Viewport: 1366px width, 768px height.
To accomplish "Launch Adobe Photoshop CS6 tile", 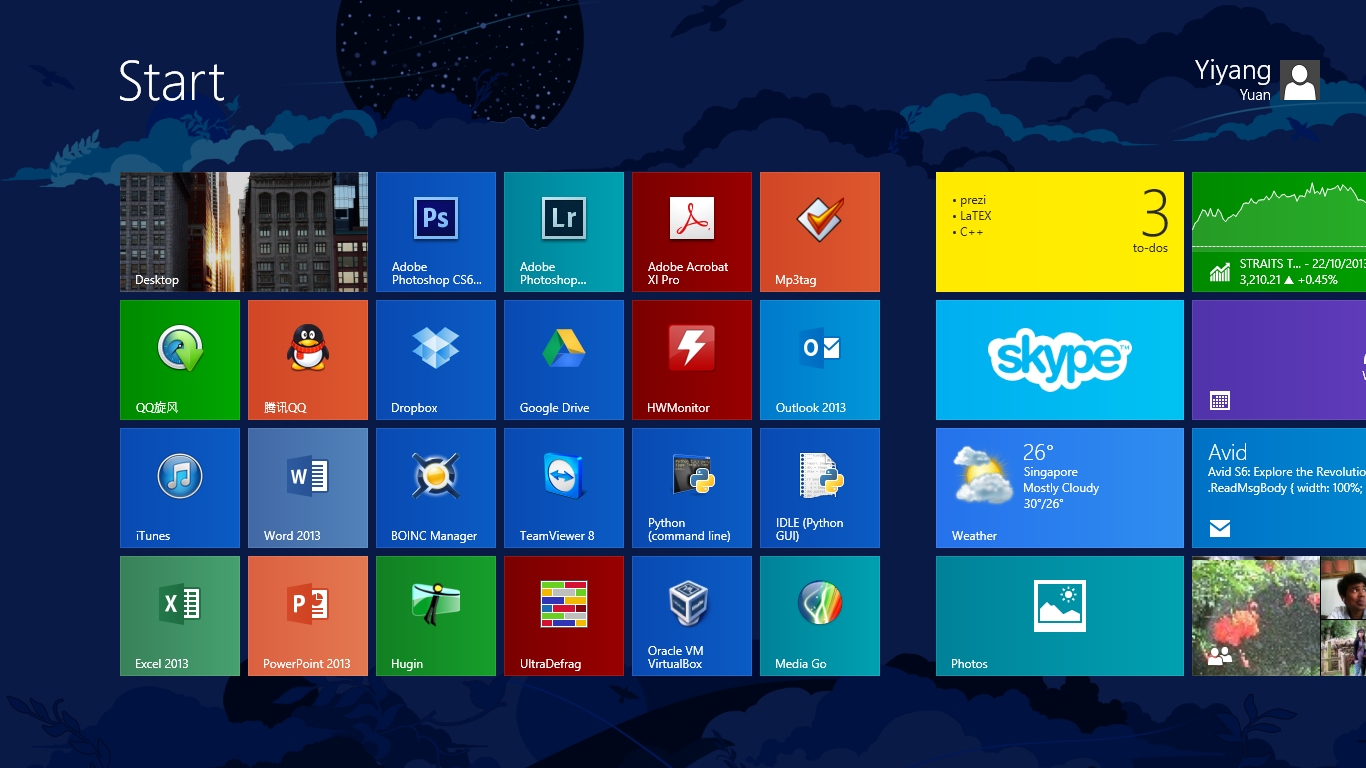I will (x=436, y=232).
